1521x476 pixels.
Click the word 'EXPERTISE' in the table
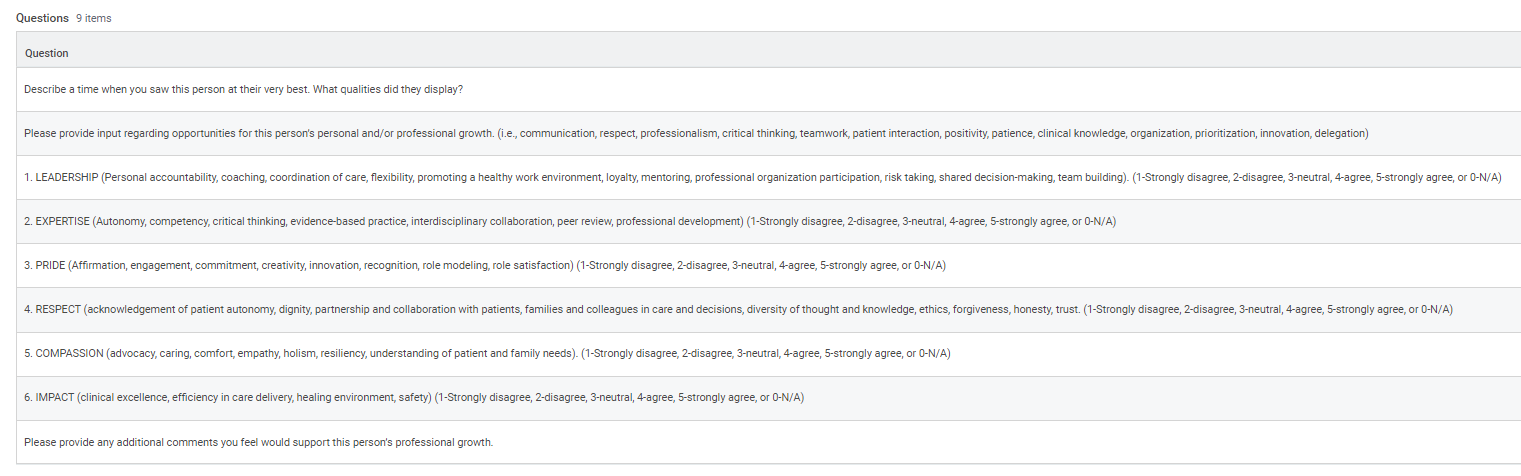[x=62, y=221]
